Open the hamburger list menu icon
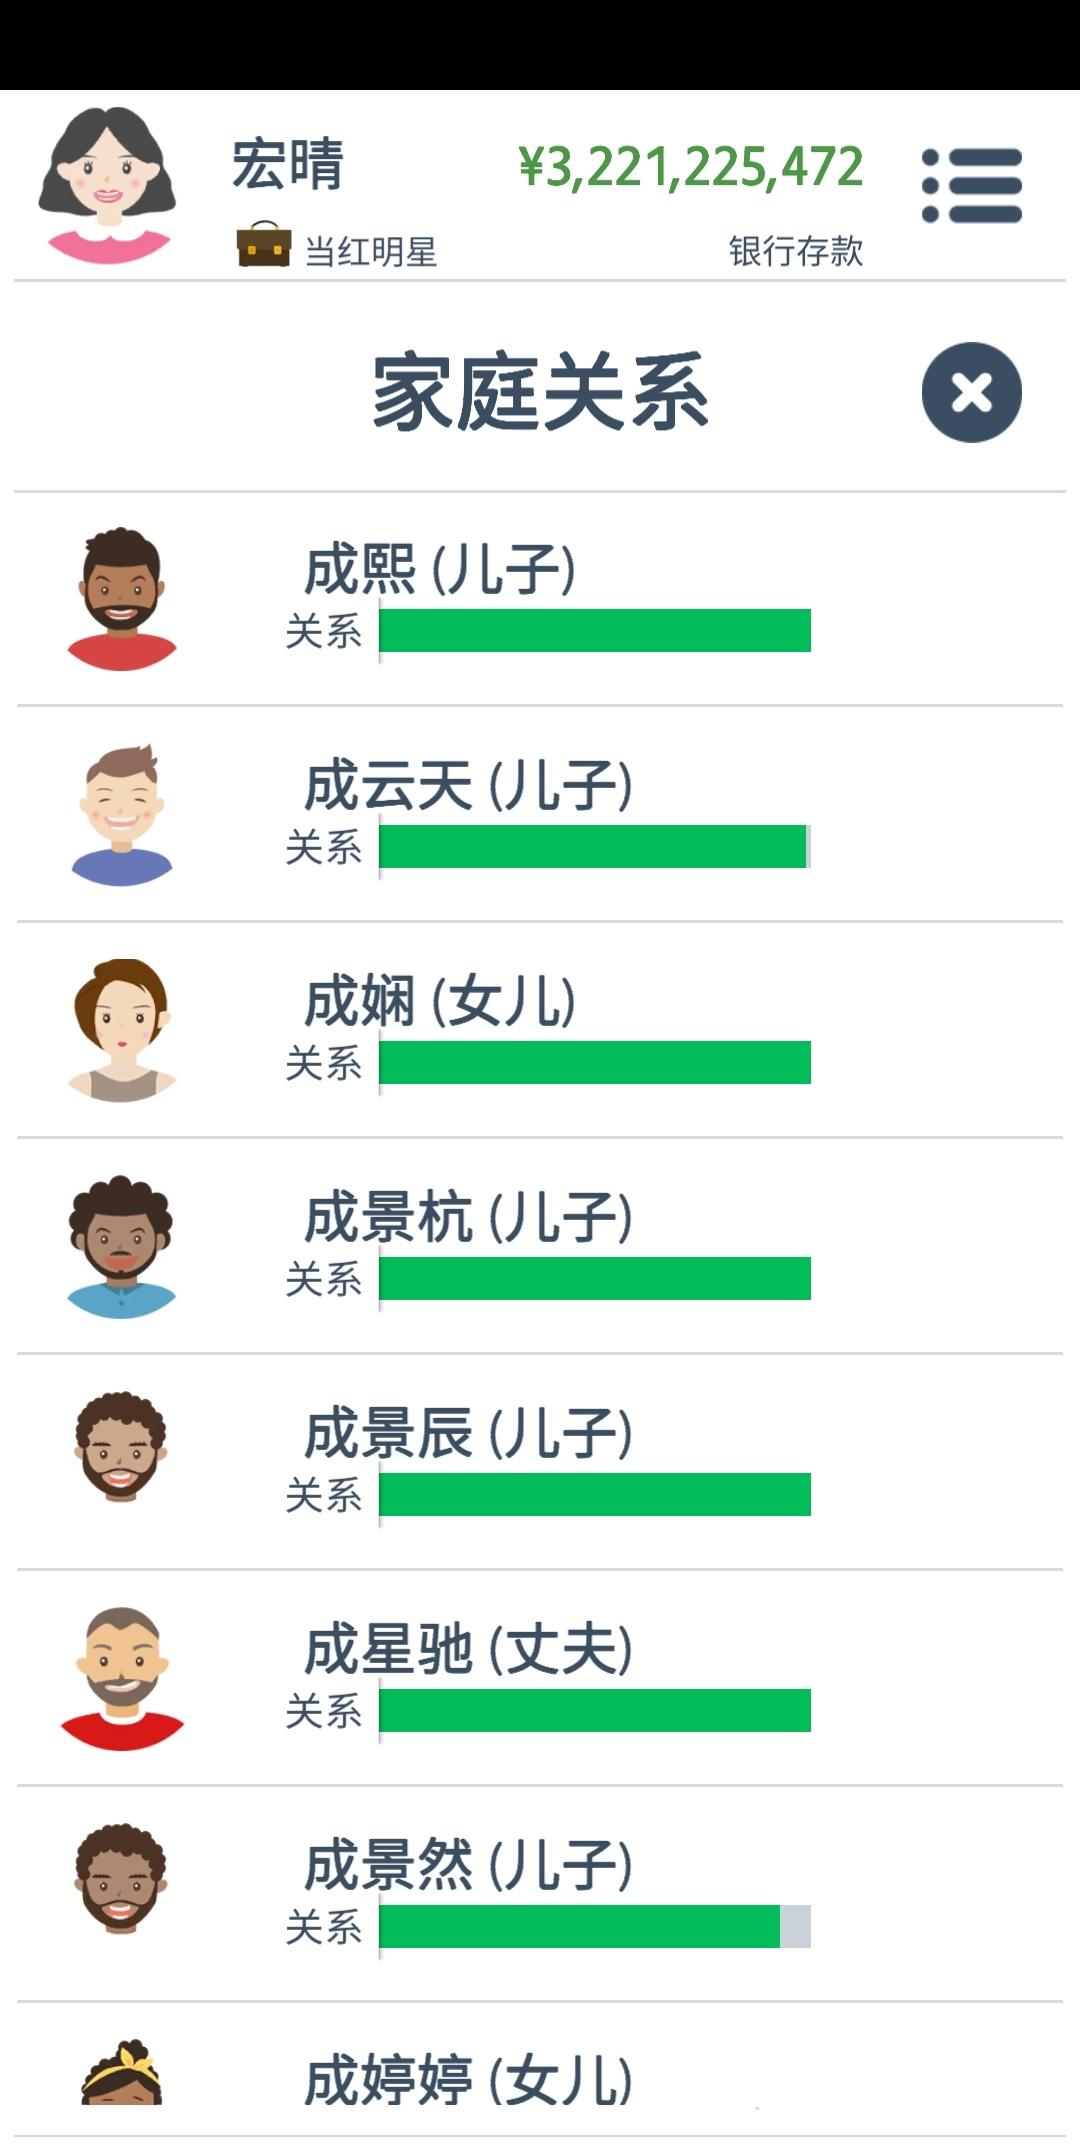1080x2150 pixels. point(972,186)
